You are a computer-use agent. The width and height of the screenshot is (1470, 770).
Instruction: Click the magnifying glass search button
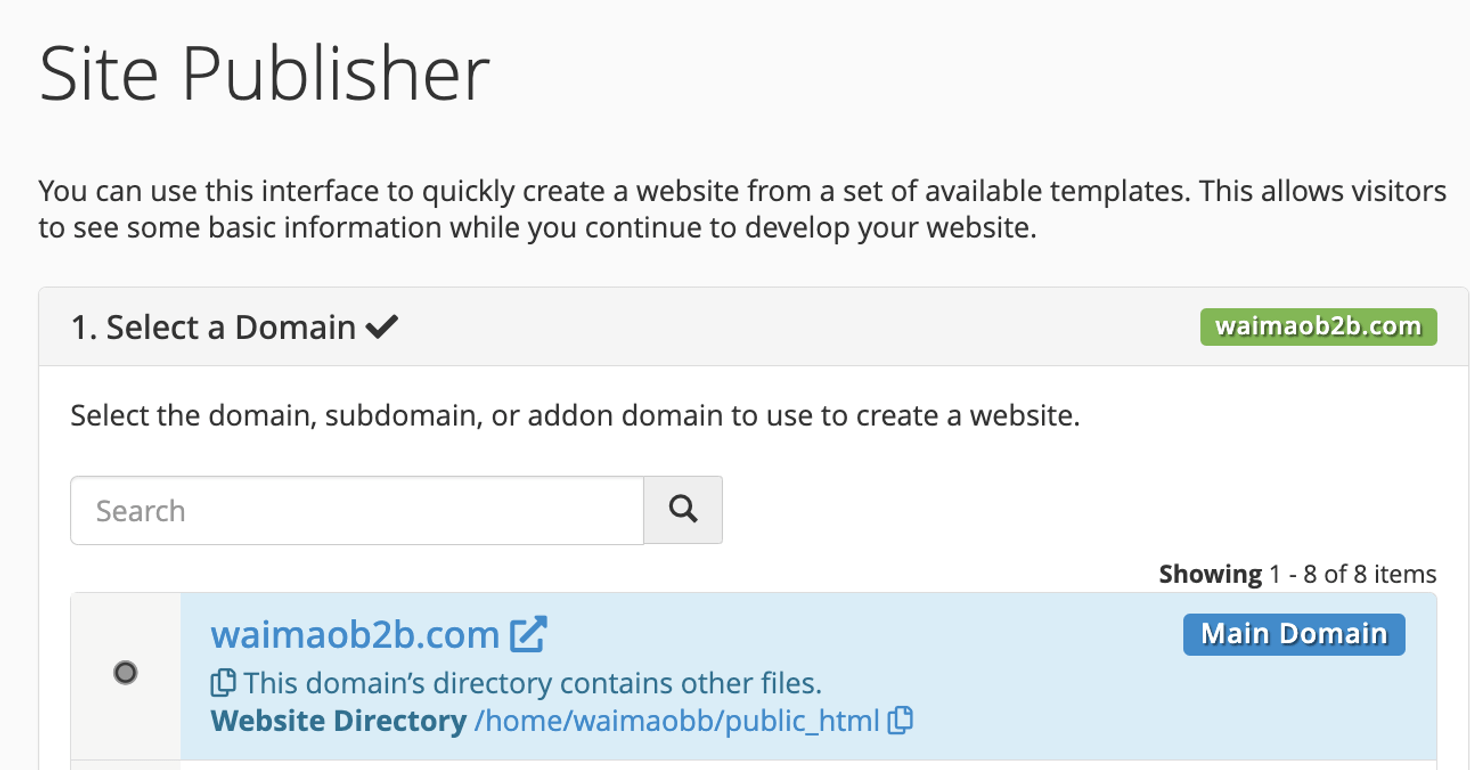point(683,510)
